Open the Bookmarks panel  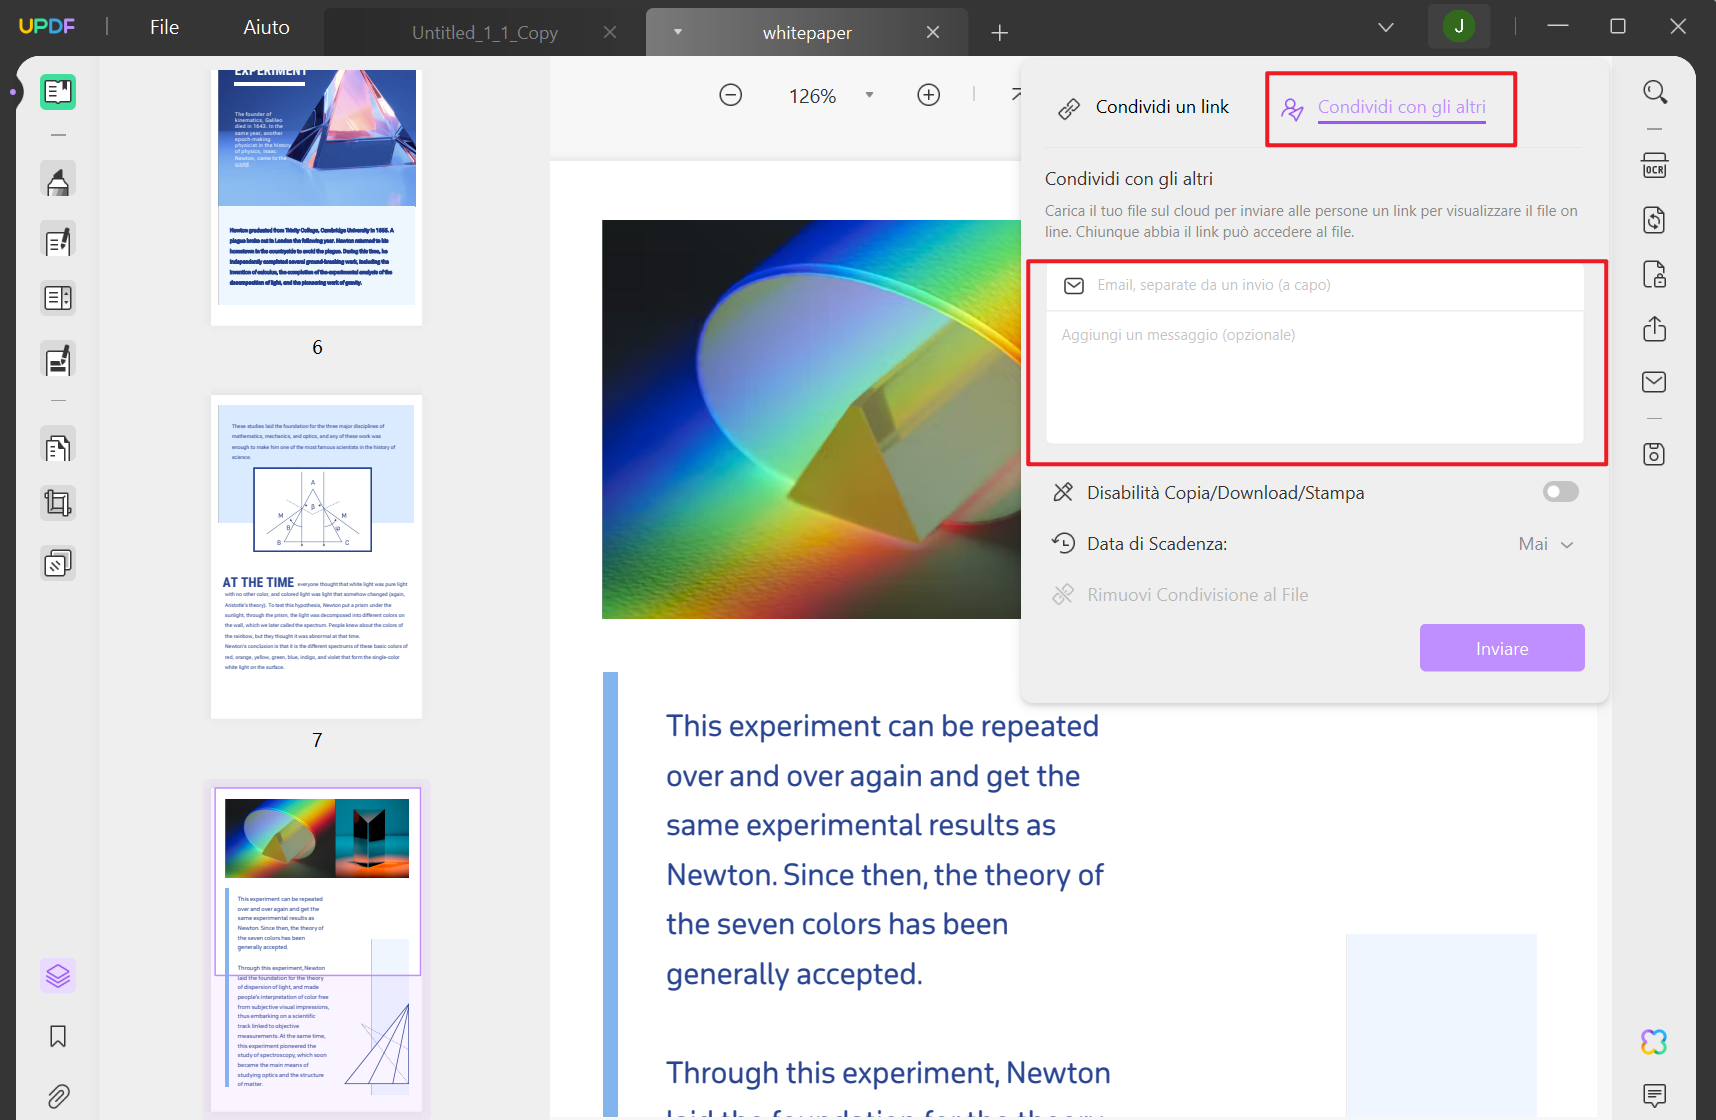[x=58, y=1036]
